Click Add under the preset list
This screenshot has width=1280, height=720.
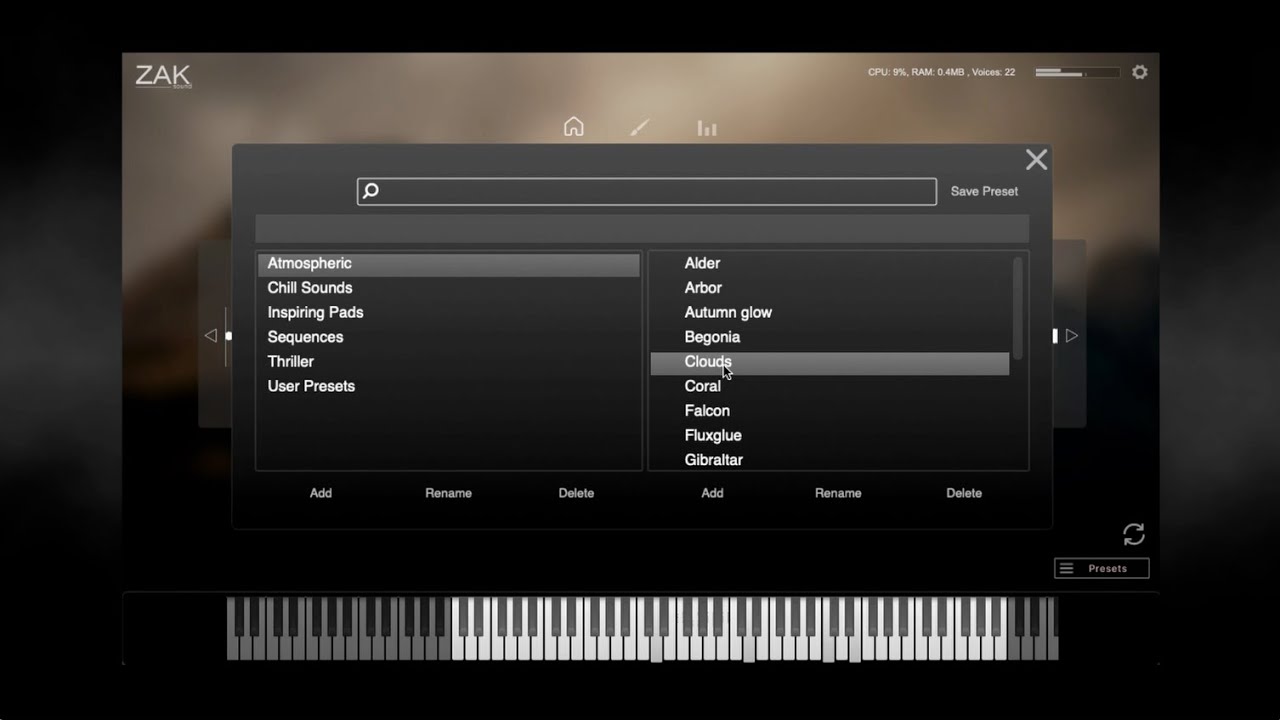tap(712, 493)
